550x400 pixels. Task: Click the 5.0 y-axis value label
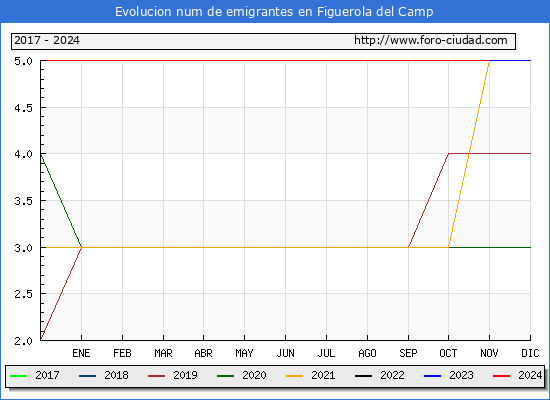click(23, 61)
